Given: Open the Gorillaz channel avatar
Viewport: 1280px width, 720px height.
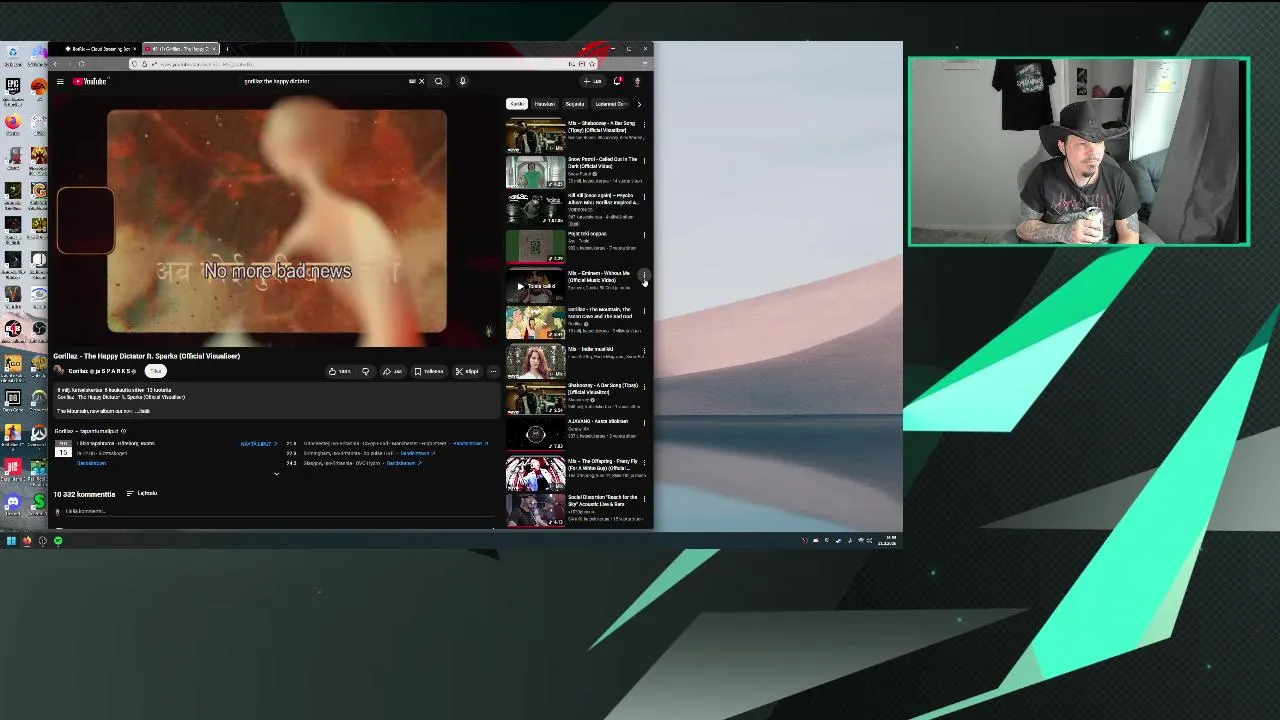Looking at the screenshot, I should [60, 371].
